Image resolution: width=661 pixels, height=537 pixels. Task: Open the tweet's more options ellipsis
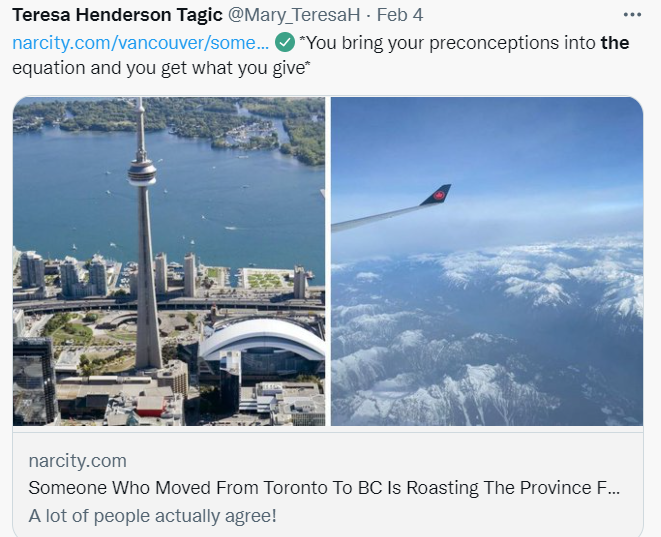pyautogui.click(x=632, y=15)
